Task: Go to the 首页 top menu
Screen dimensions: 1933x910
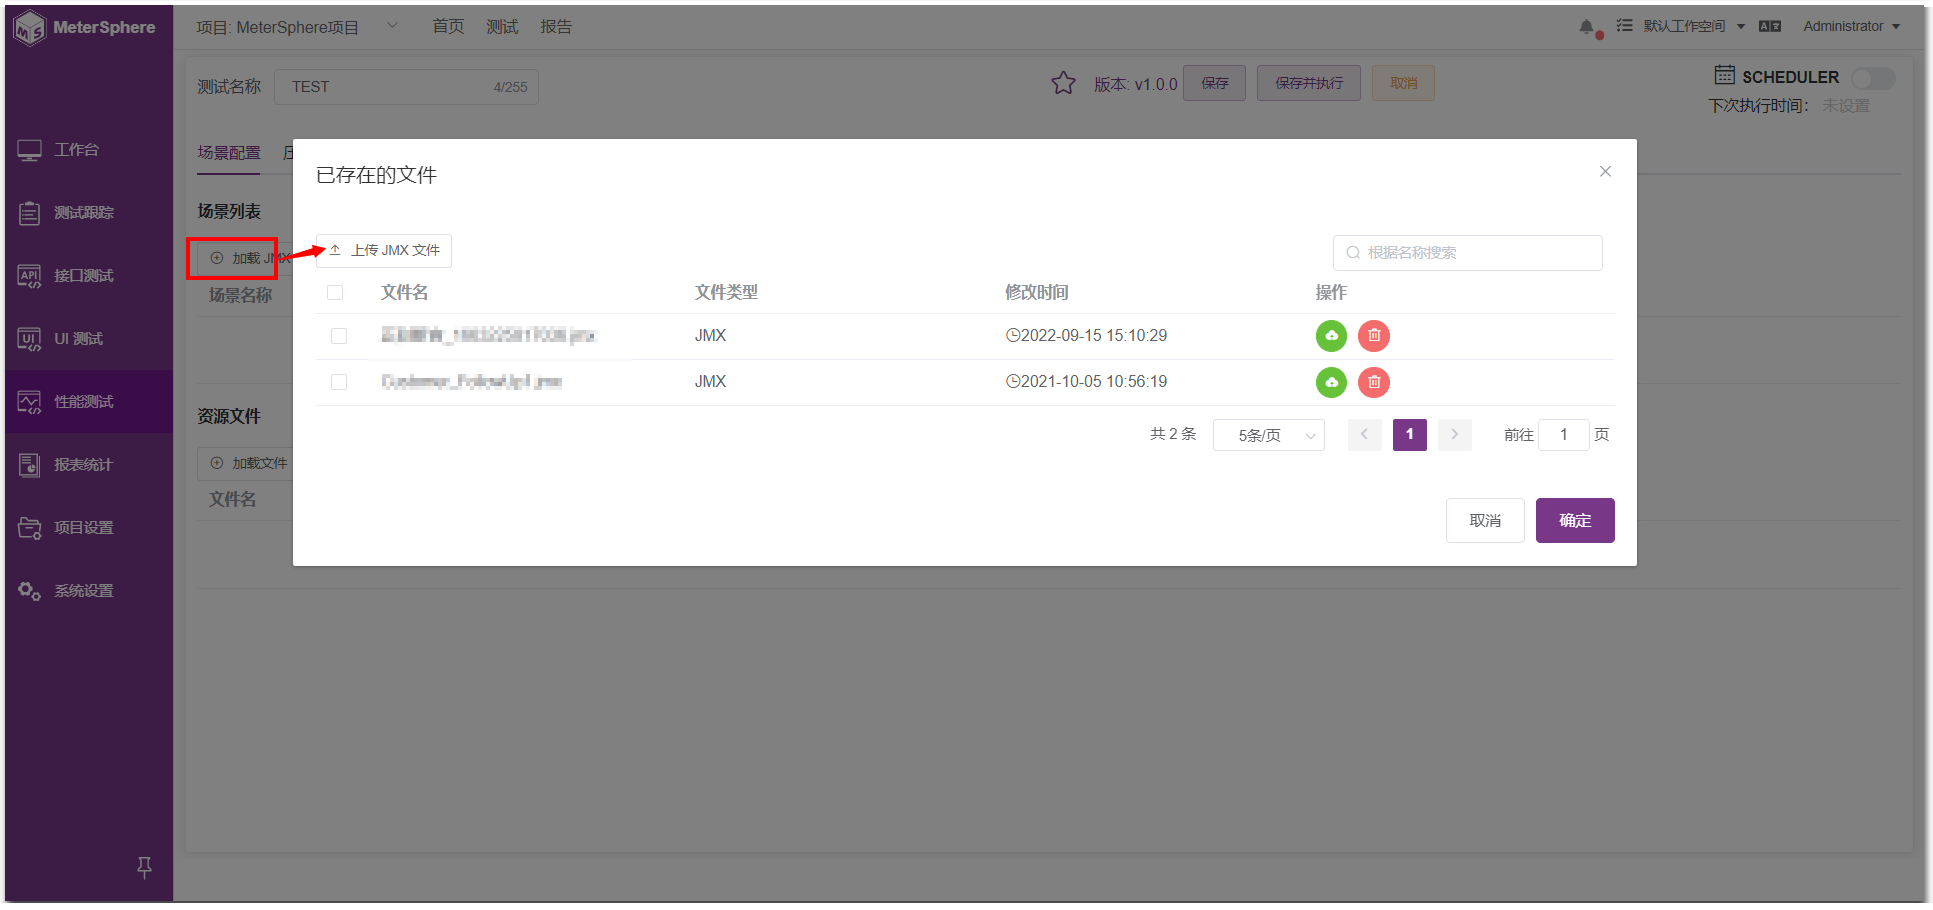Action: tap(448, 27)
